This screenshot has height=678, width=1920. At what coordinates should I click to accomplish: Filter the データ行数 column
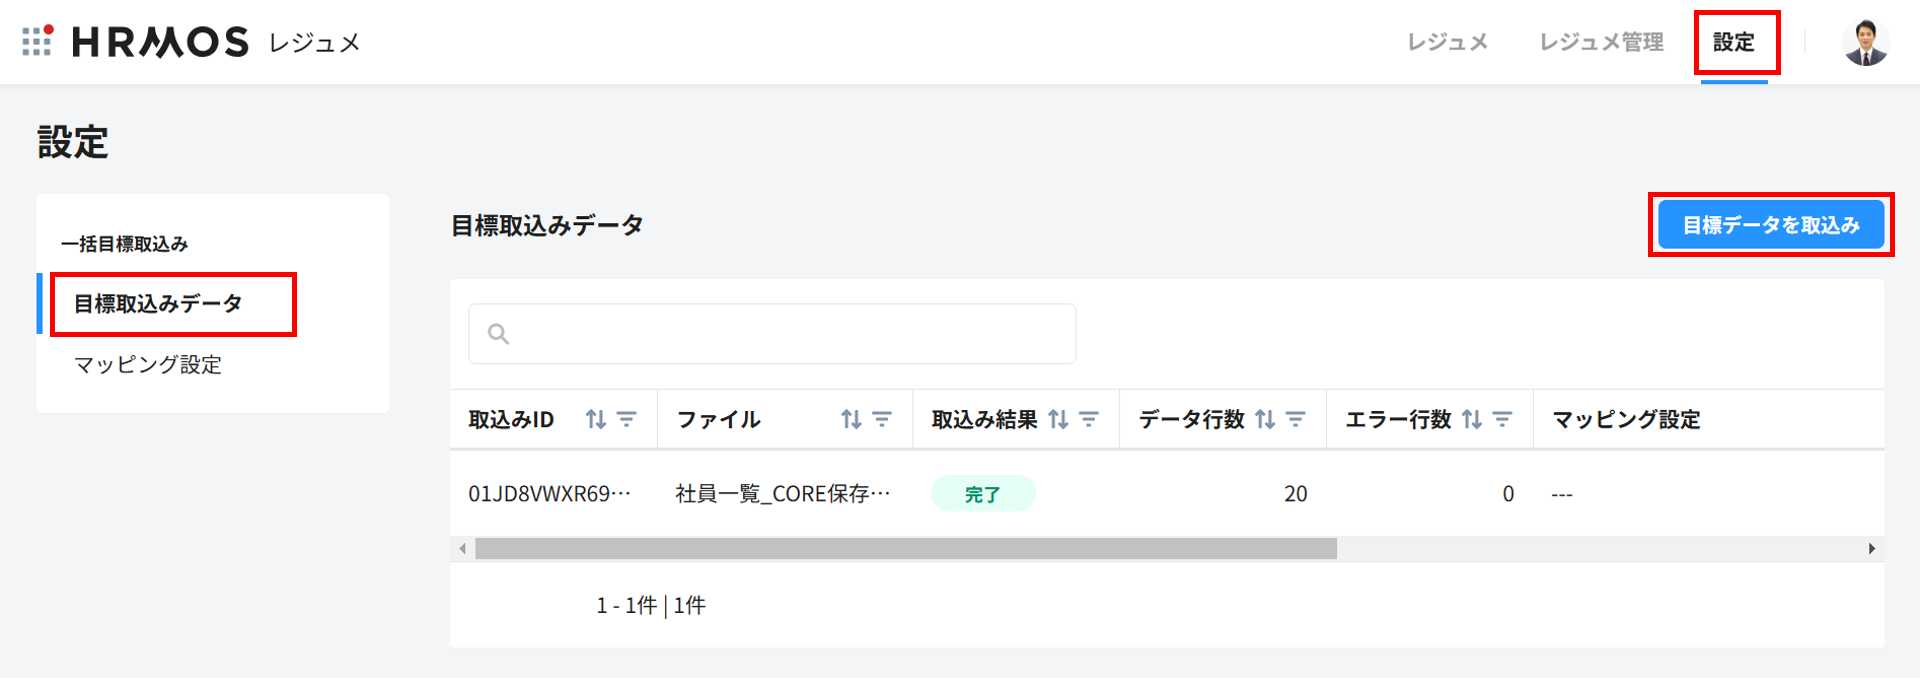[1296, 419]
